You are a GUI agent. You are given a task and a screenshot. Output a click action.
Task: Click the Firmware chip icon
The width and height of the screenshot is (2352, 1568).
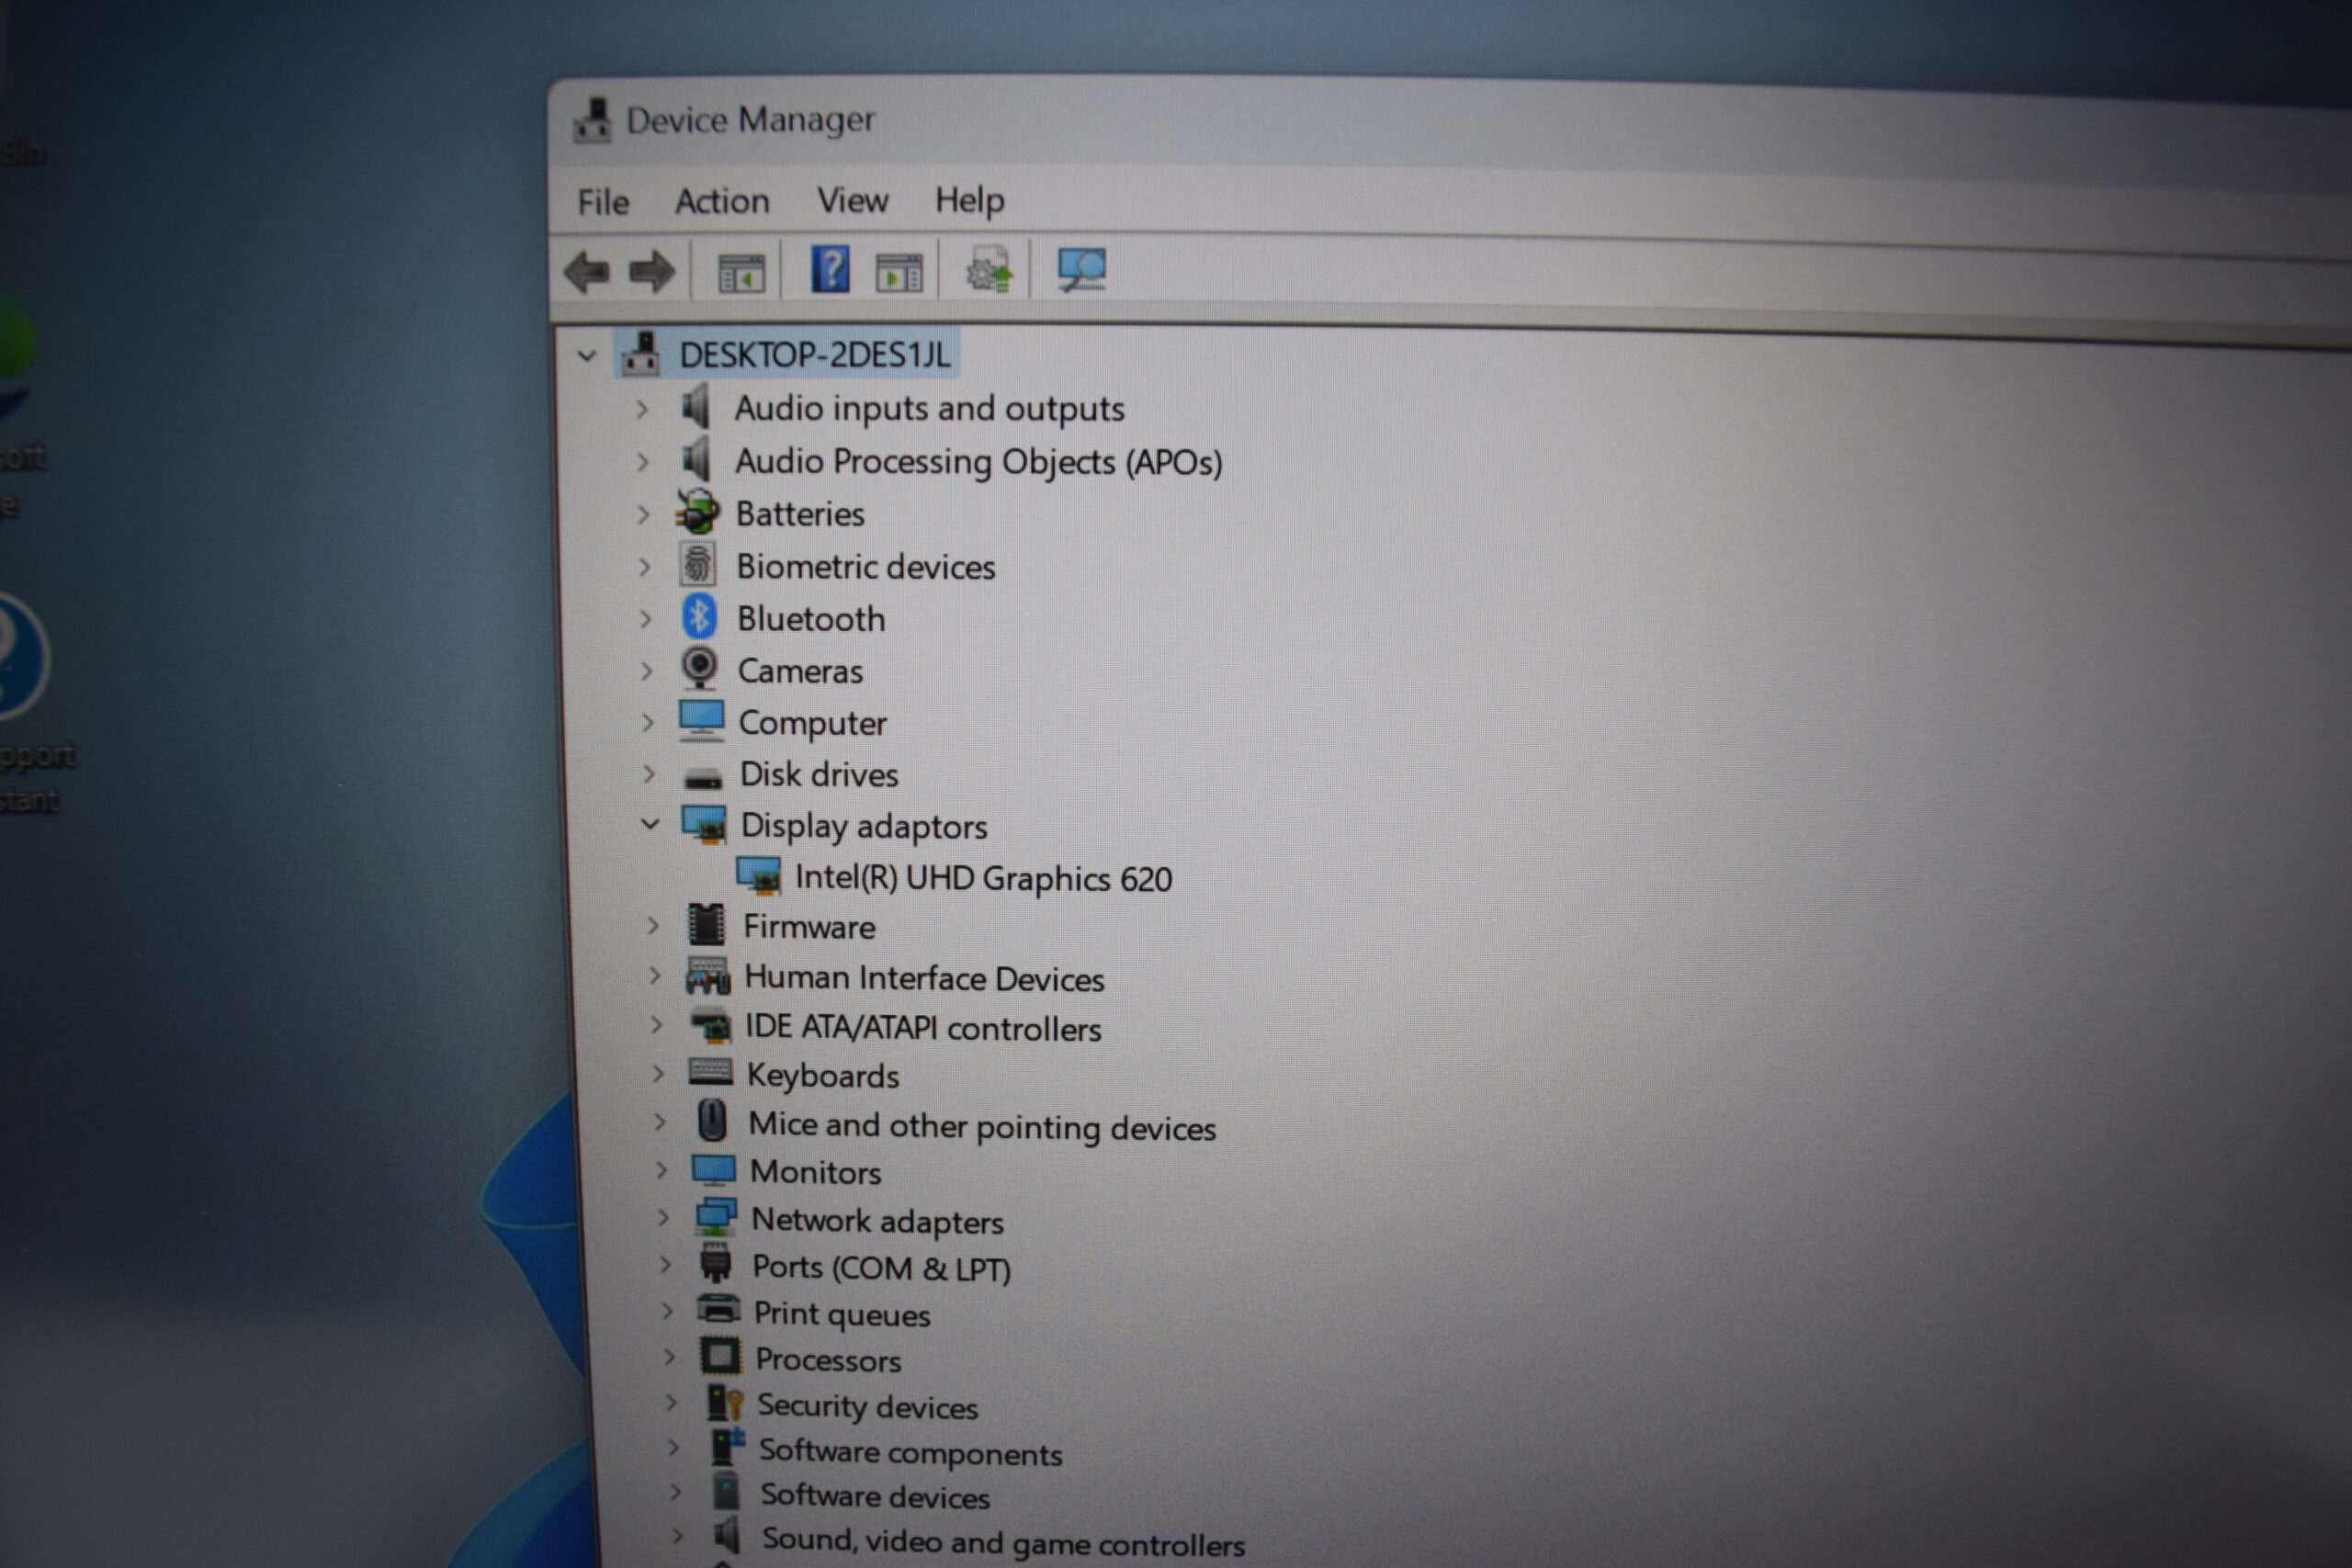(706, 925)
